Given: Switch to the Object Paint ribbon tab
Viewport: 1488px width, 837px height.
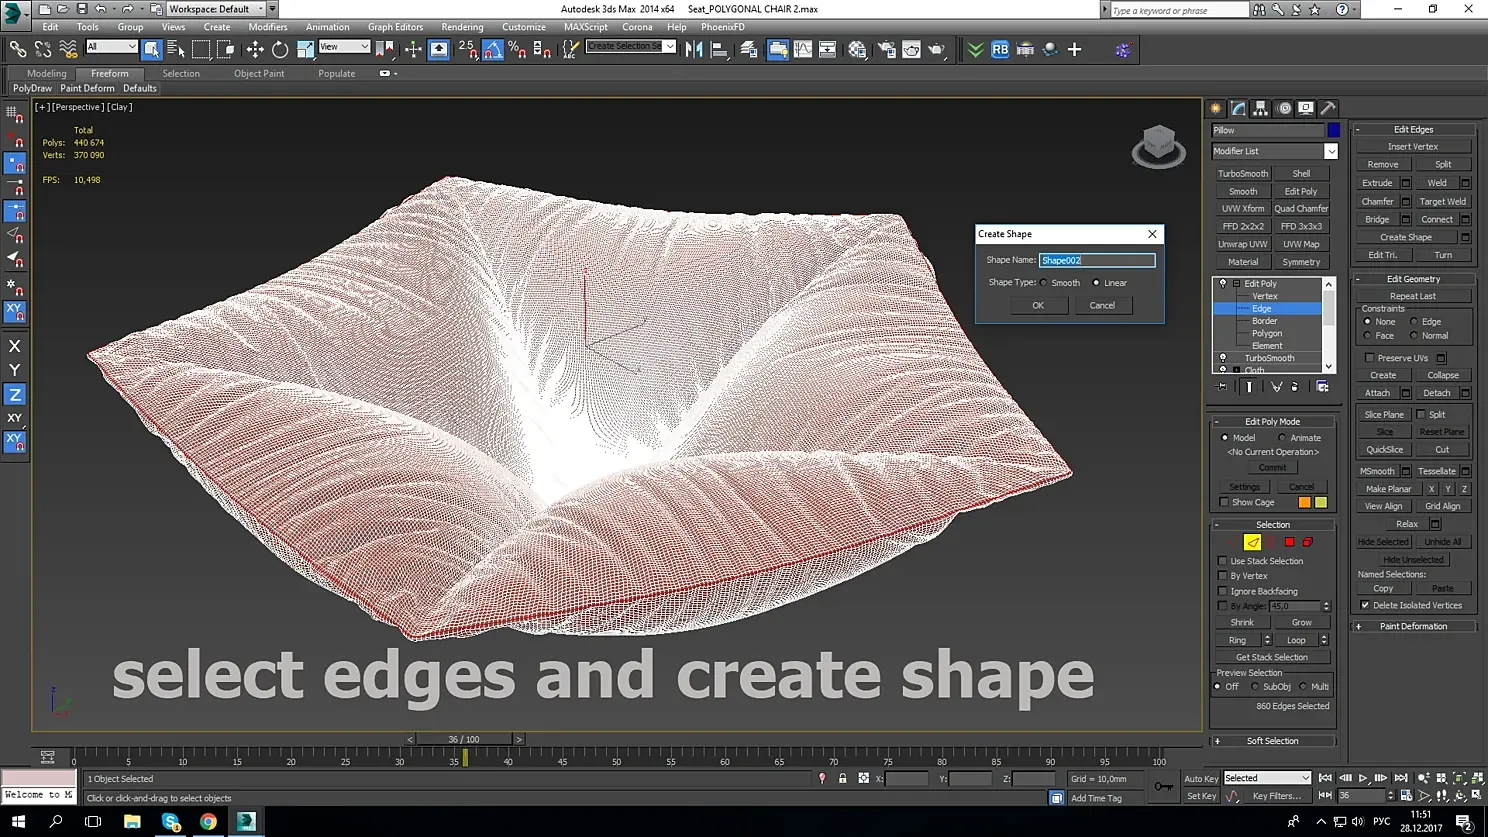Looking at the screenshot, I should click(x=259, y=73).
